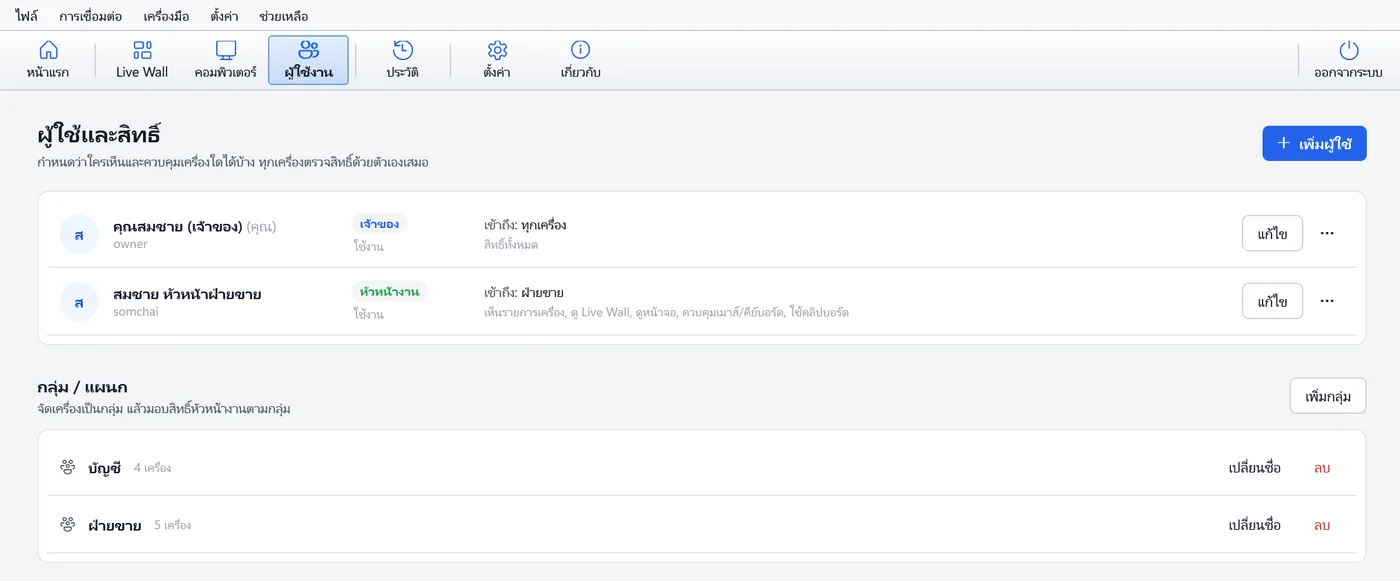
Task: Click the username somchai text
Action: [136, 312]
